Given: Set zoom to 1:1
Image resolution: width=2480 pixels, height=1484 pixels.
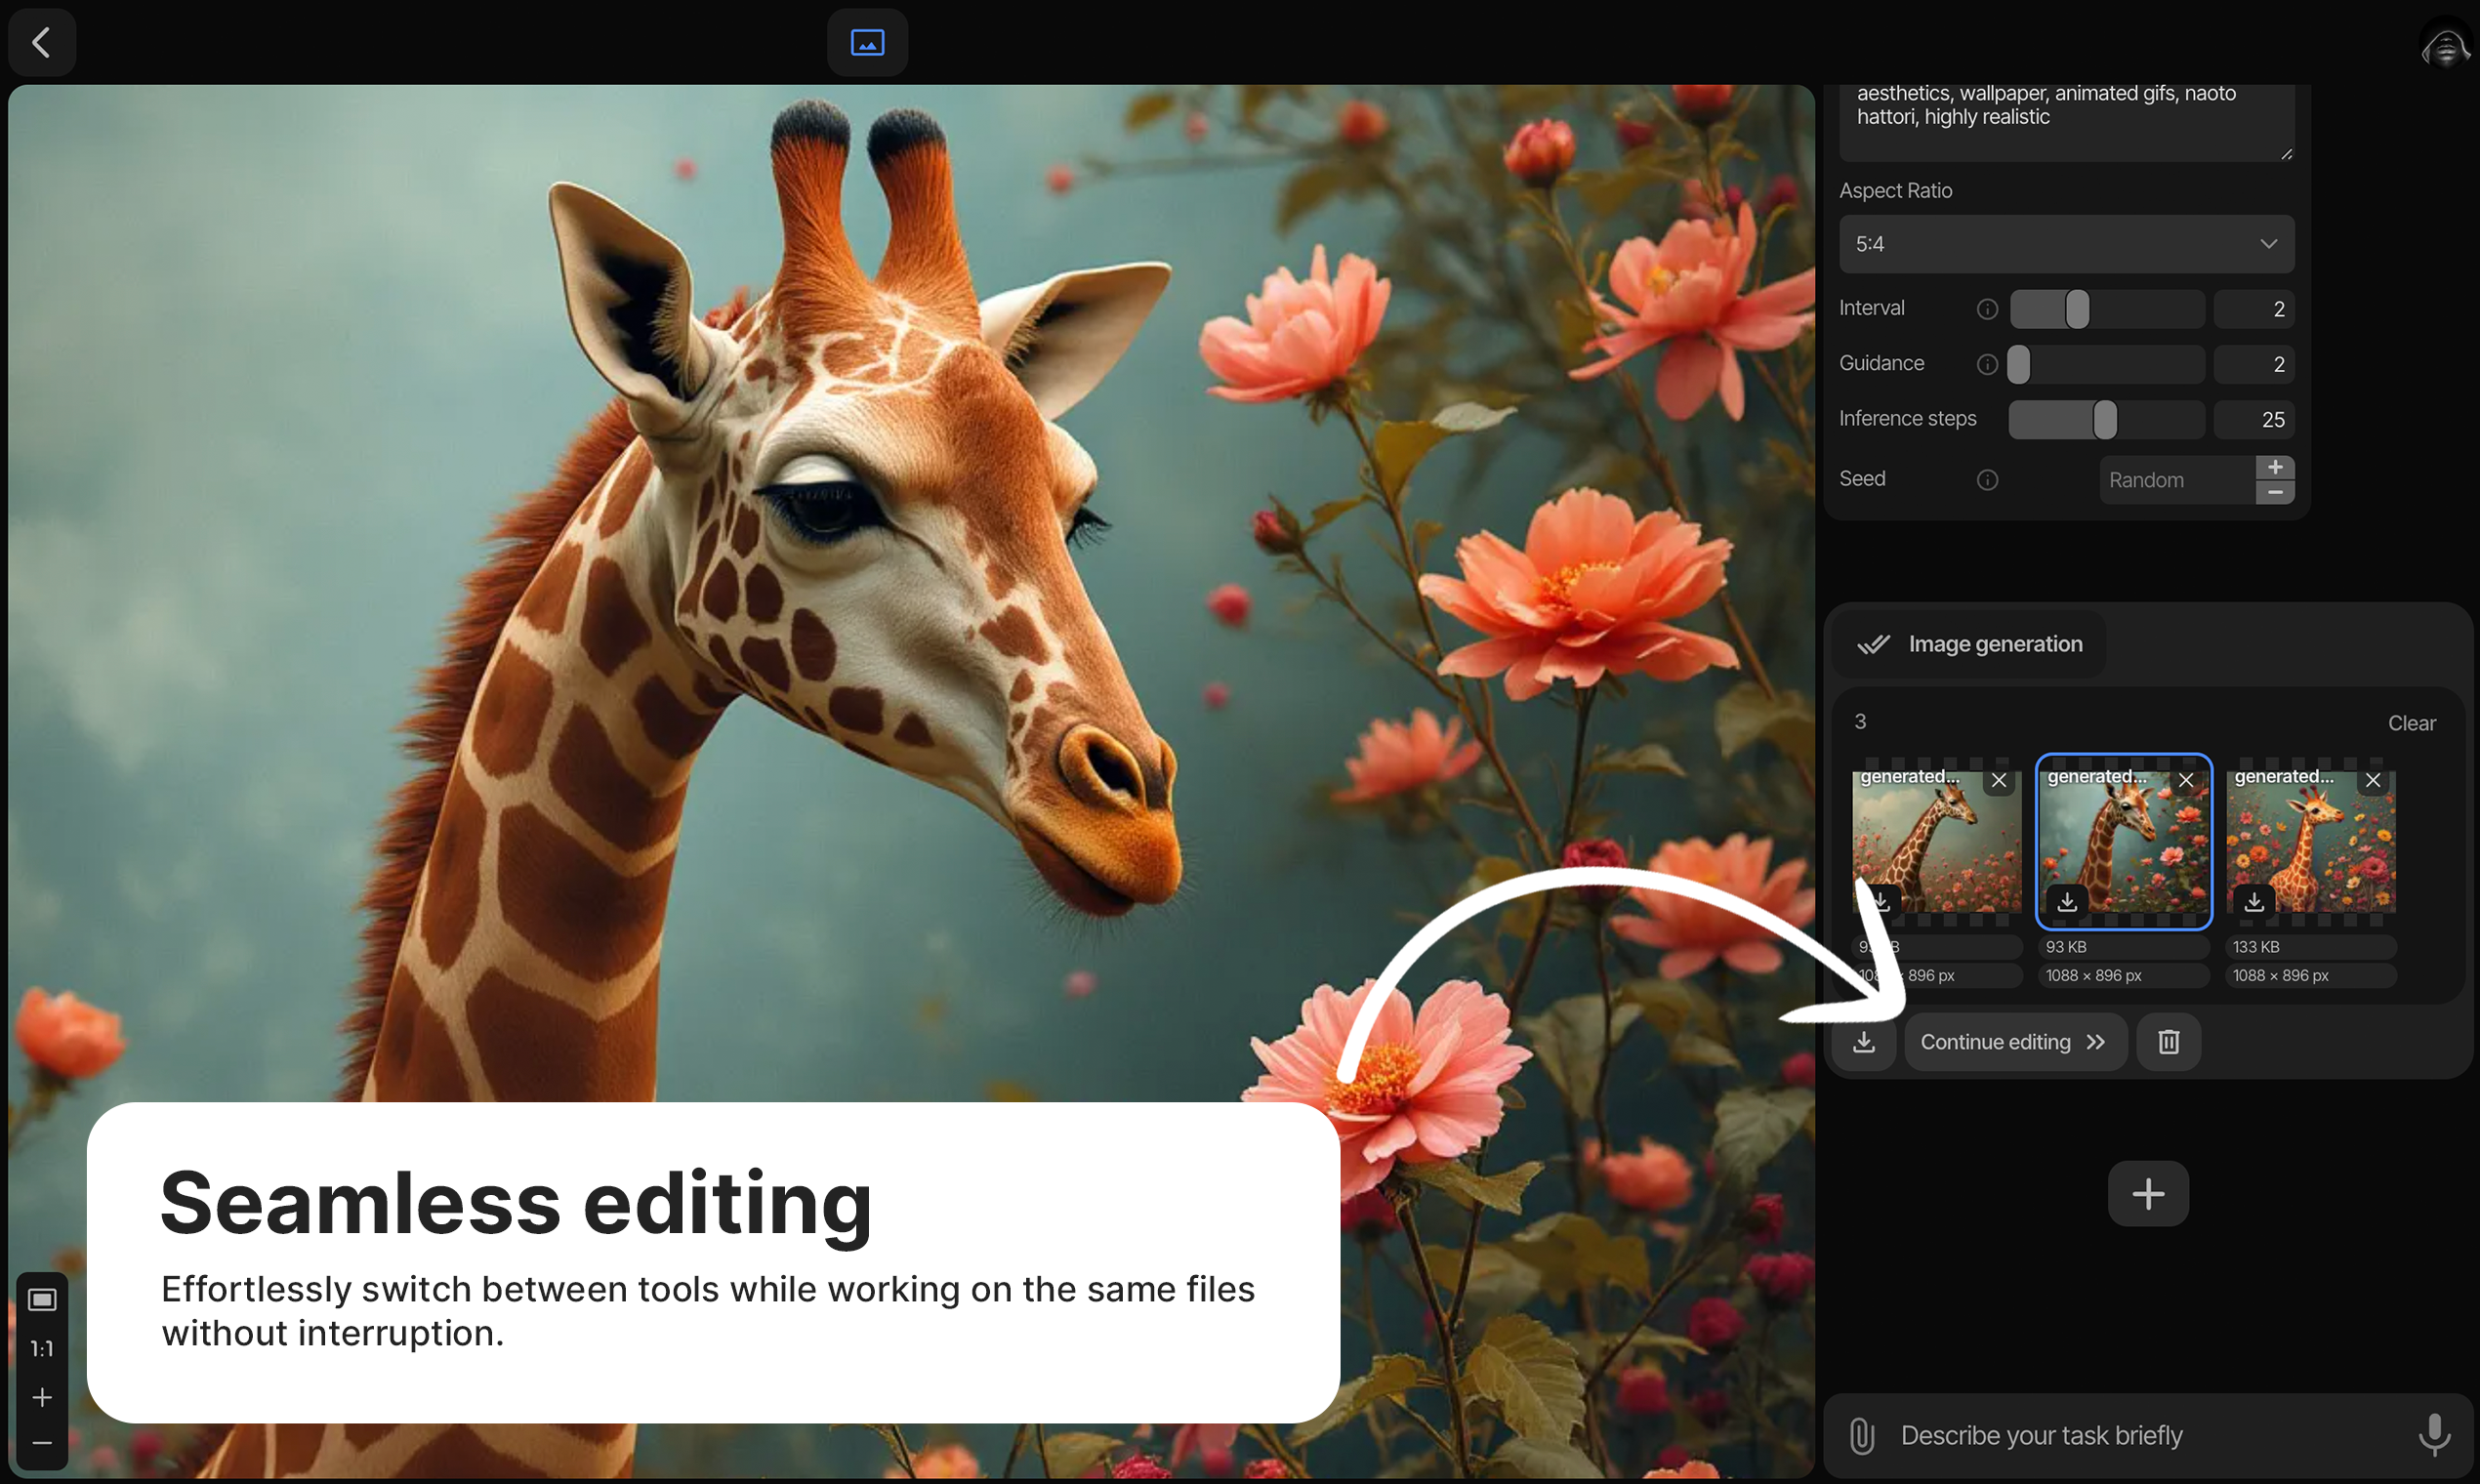Looking at the screenshot, I should 42,1348.
